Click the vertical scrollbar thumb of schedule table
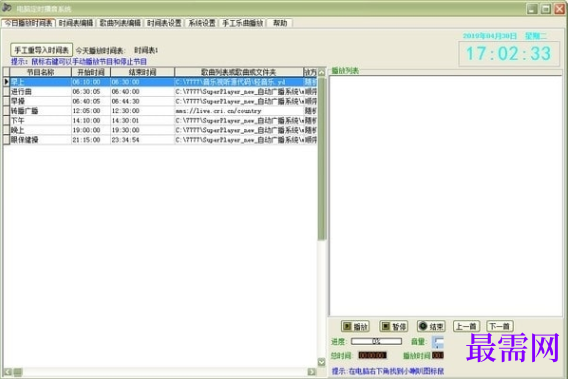The height and width of the screenshot is (379, 578). pos(321,159)
